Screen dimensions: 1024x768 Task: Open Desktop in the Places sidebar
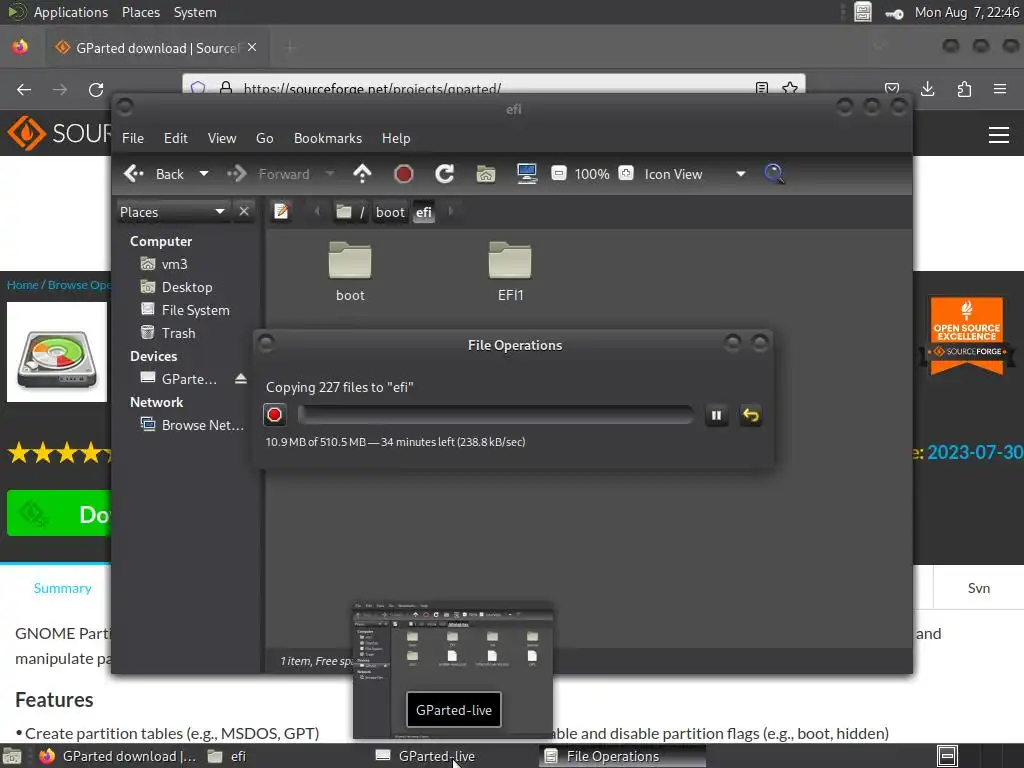click(x=176, y=287)
